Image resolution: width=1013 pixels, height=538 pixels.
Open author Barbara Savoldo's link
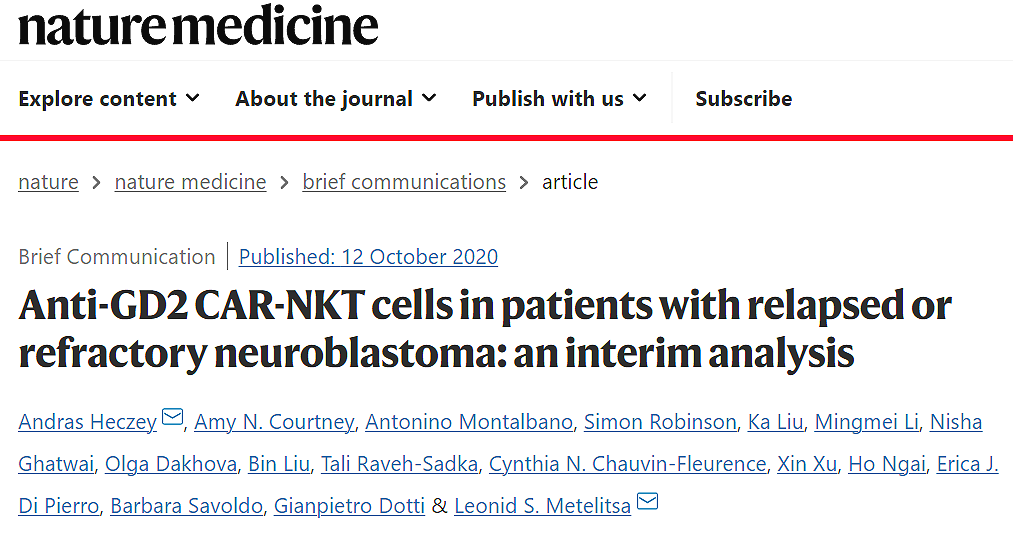click(187, 506)
